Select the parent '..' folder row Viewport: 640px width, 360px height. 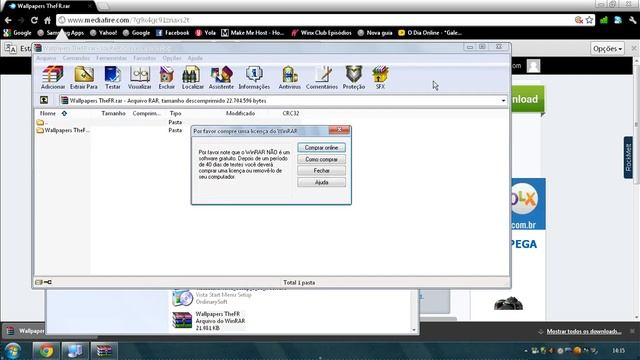click(42, 122)
